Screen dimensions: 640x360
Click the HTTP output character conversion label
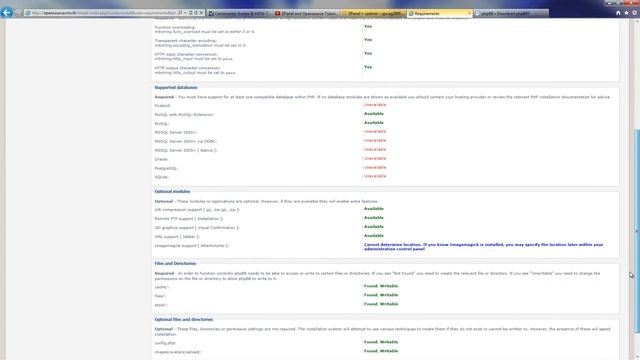188,68
